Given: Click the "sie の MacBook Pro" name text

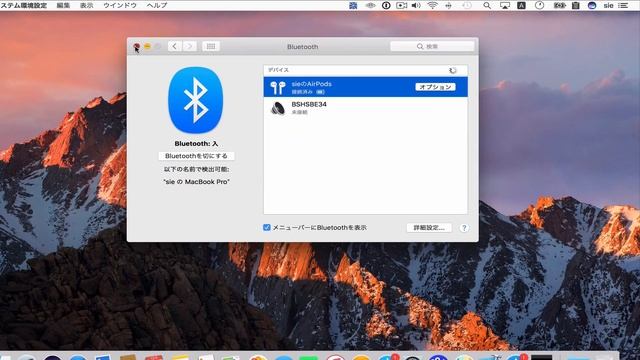Looking at the screenshot, I should (196, 182).
